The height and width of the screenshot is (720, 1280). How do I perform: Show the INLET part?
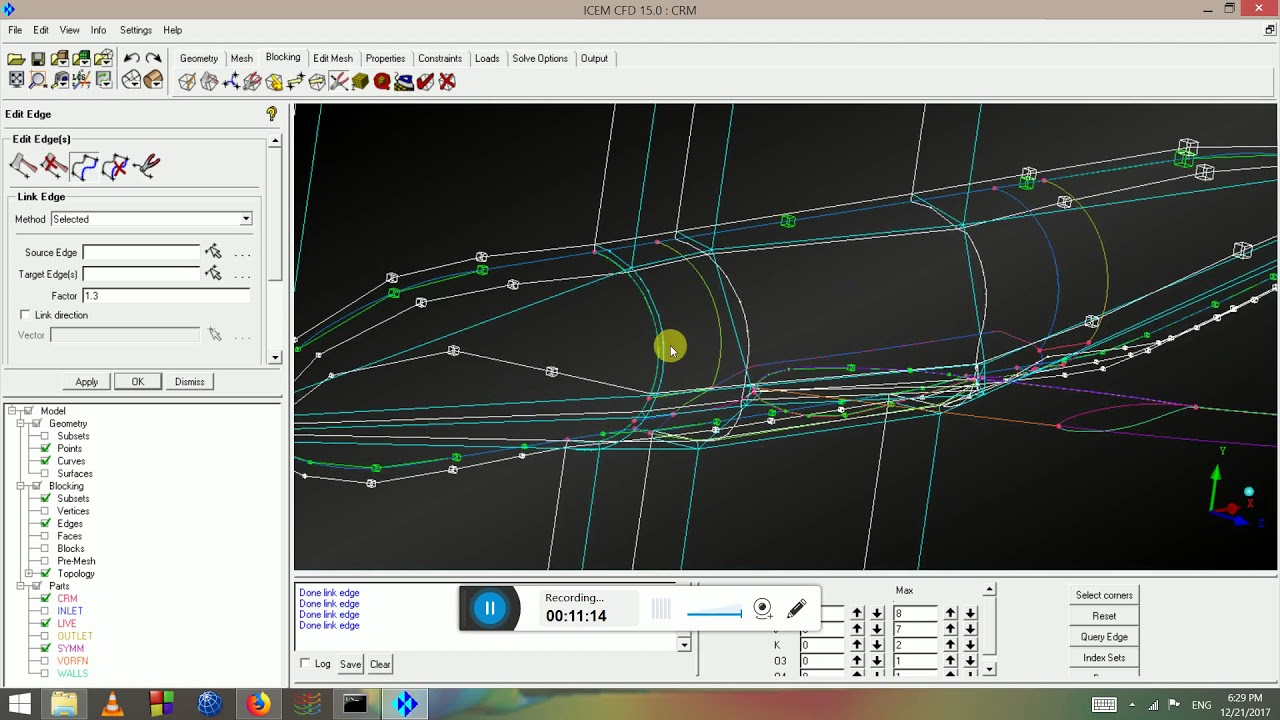pyautogui.click(x=45, y=611)
